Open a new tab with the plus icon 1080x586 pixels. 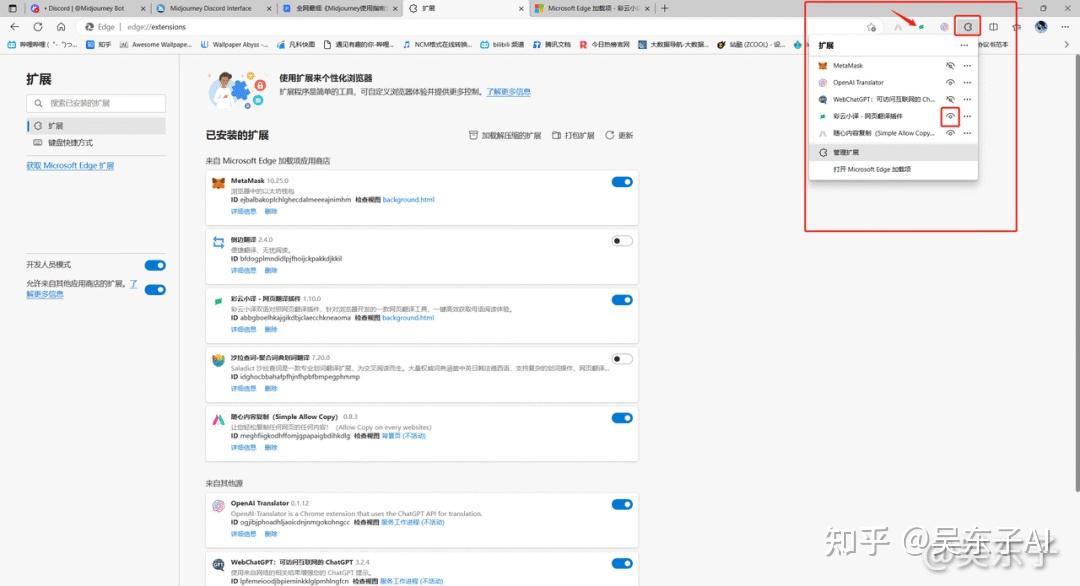point(664,8)
